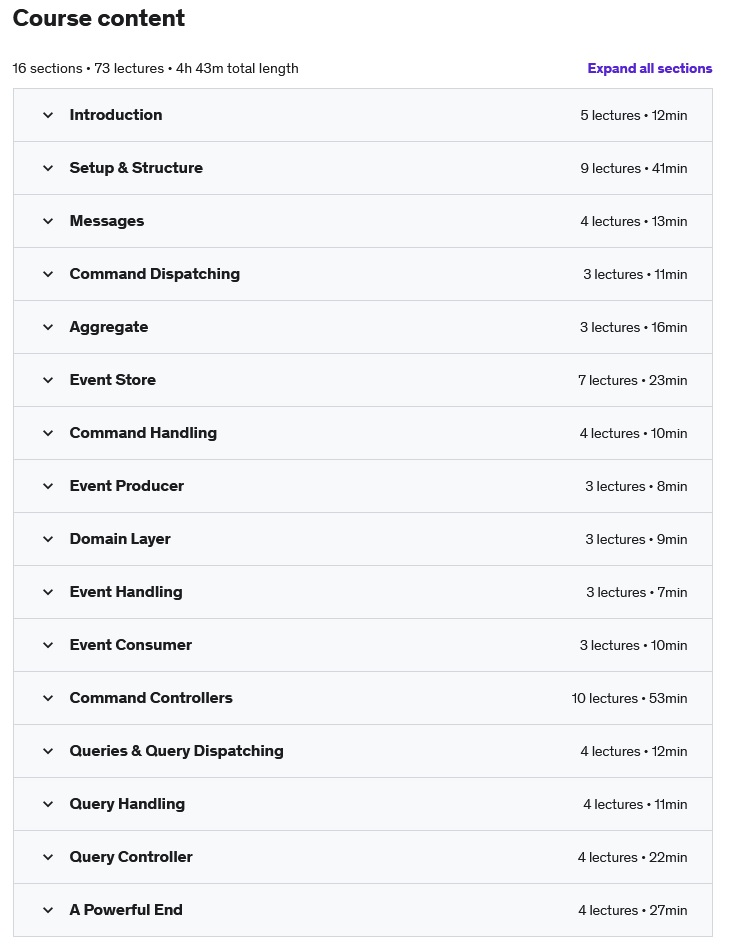Expand the Domain Layer chevron

(48, 539)
